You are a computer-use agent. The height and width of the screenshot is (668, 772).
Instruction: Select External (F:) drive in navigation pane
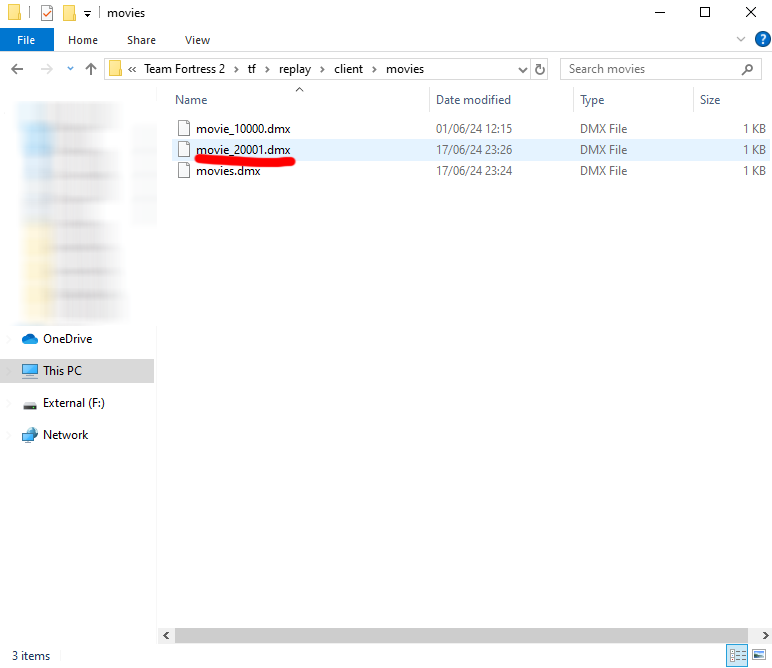[x=74, y=403]
